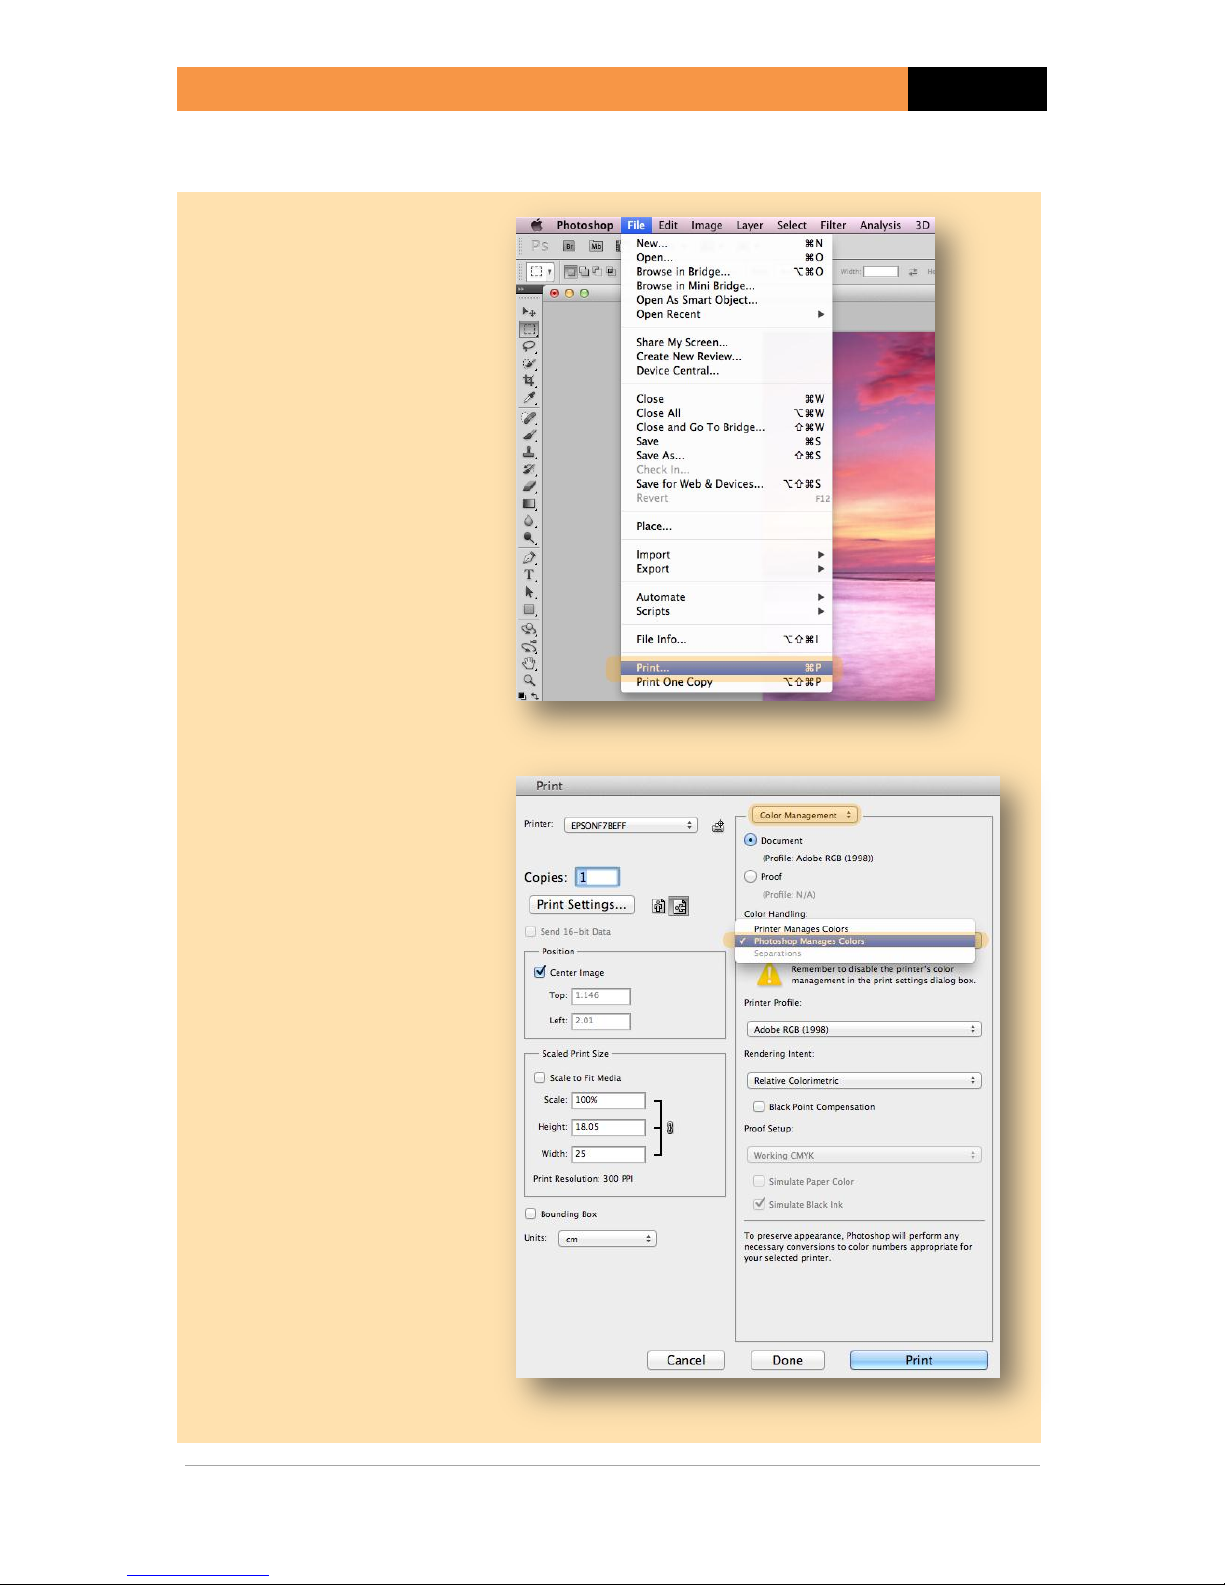The image size is (1225, 1585).
Task: Choose Print... from the File menu
Action: (x=727, y=667)
